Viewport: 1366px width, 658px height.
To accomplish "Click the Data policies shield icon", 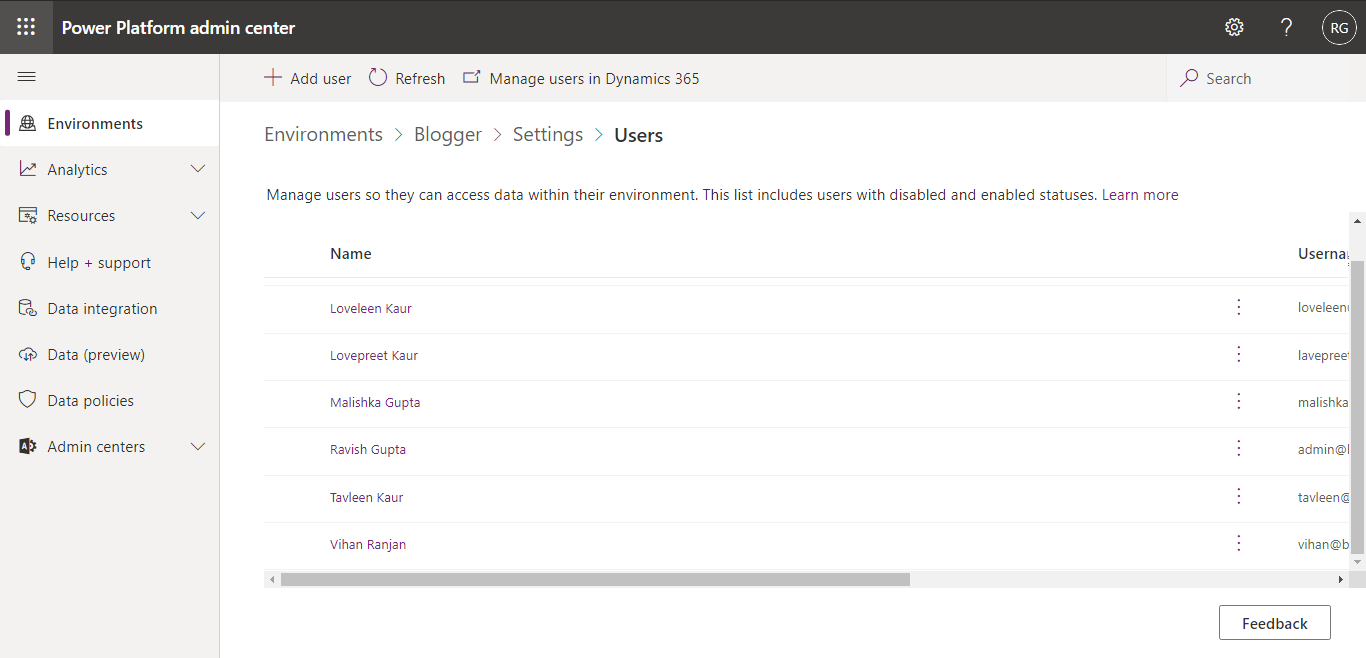I will click(x=28, y=400).
